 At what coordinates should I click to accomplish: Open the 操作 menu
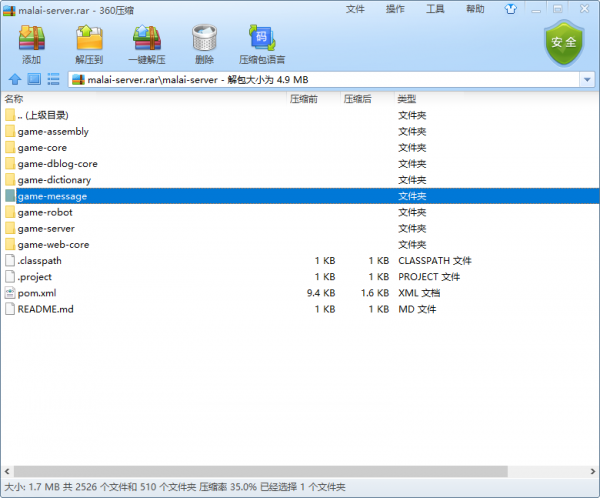coord(395,9)
